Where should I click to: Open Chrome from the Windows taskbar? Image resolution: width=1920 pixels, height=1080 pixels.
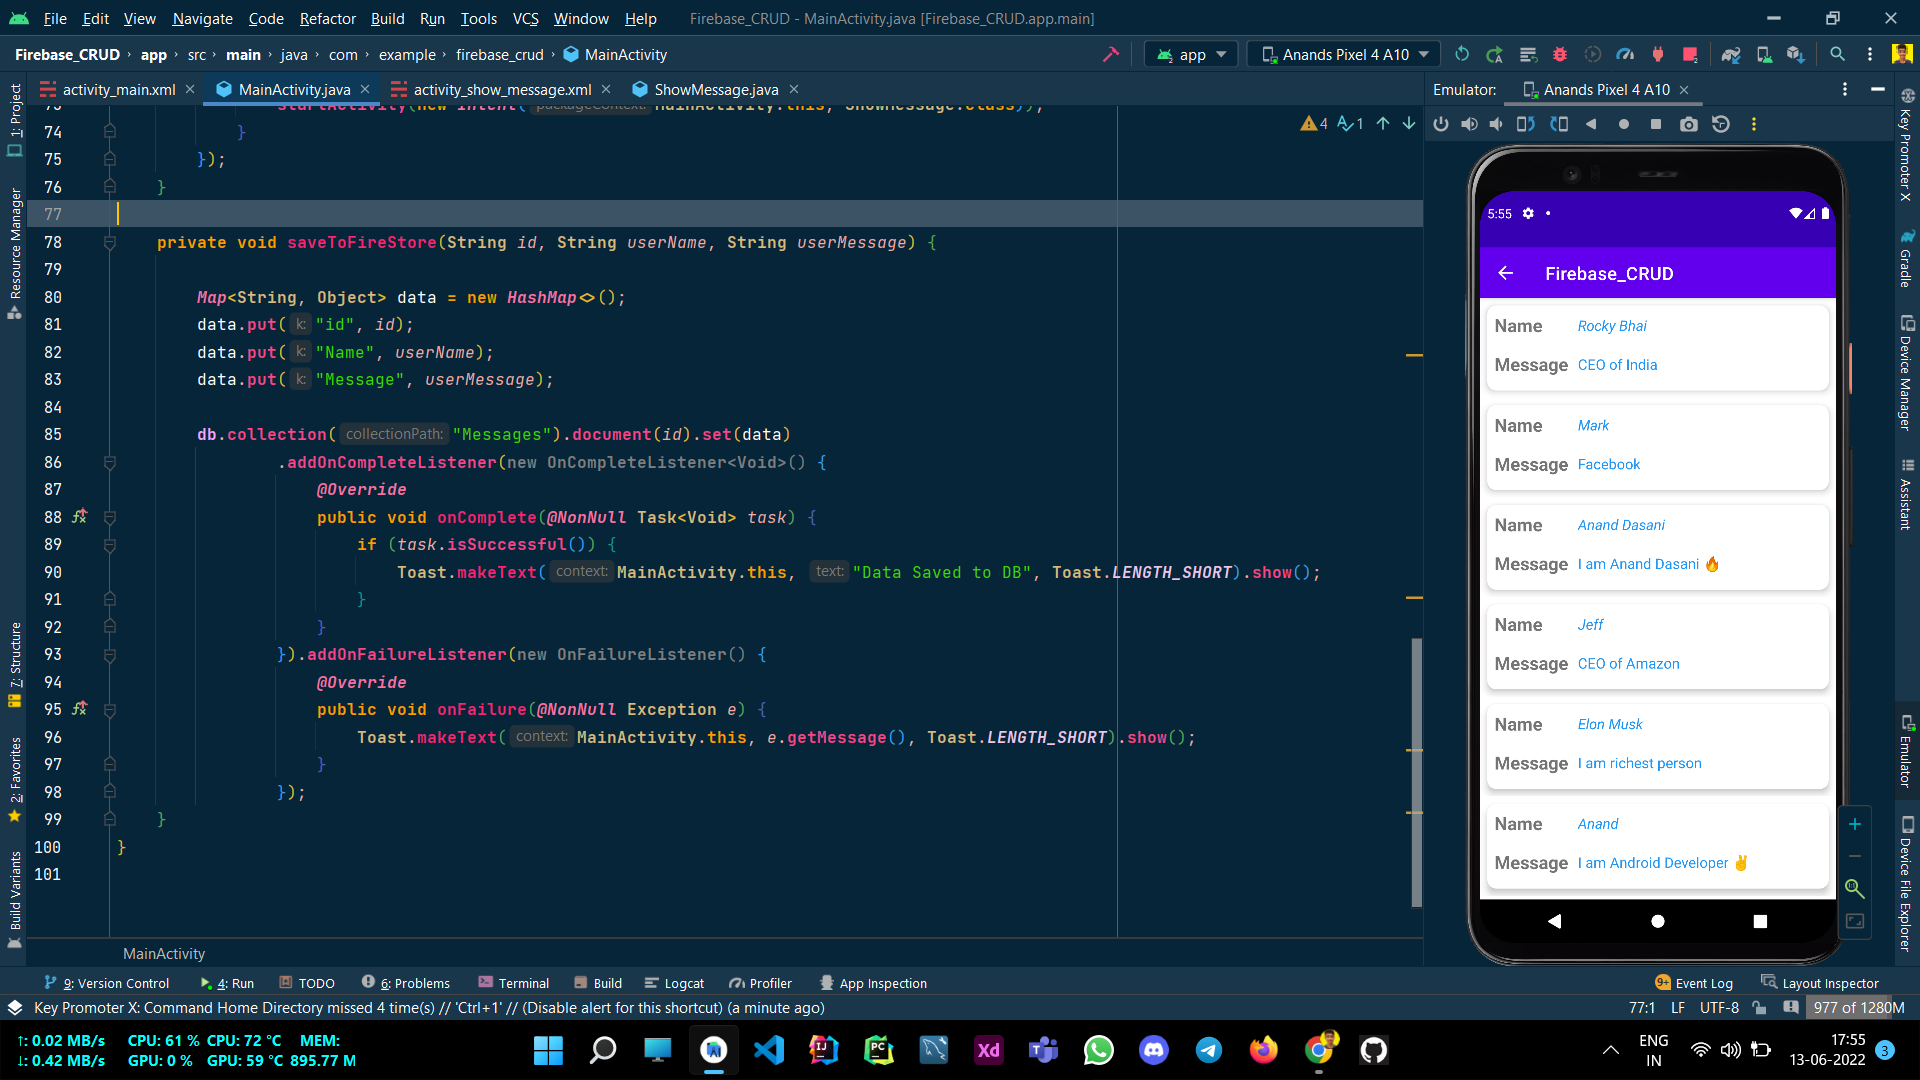pos(1319,1050)
